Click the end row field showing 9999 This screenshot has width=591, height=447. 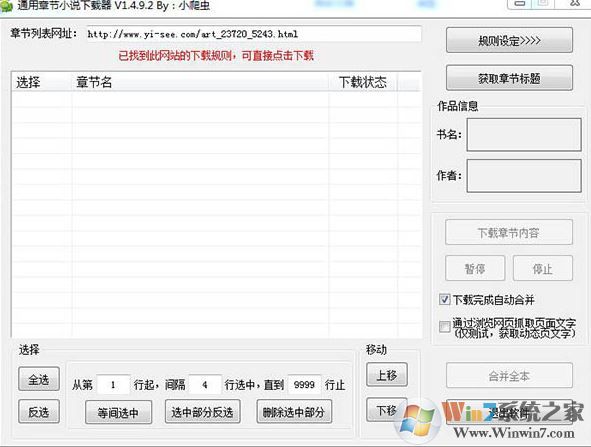(304, 385)
